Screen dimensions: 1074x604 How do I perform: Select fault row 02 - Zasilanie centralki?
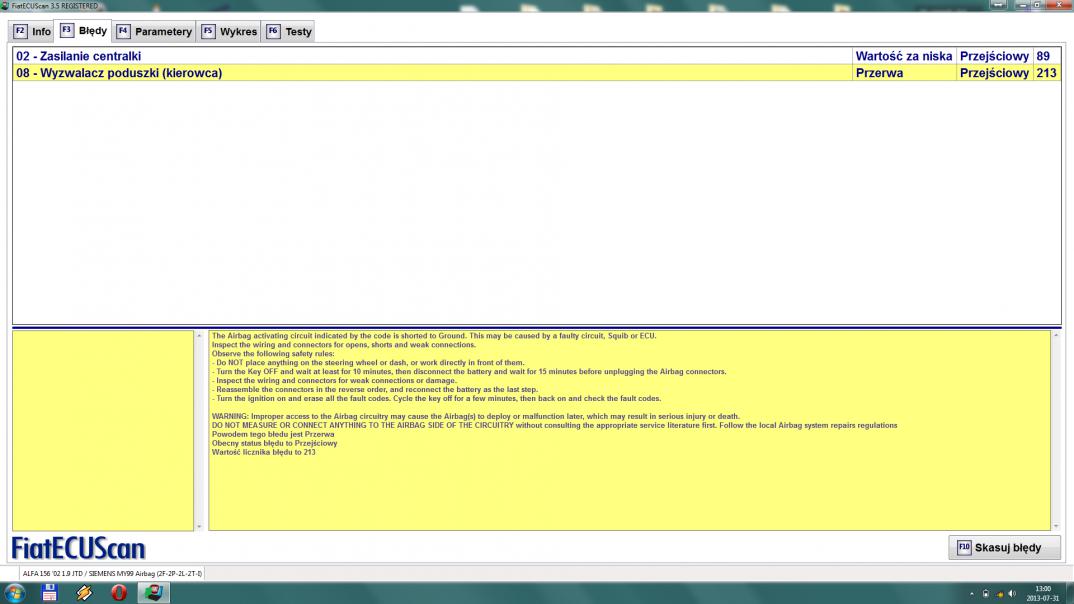click(536, 56)
